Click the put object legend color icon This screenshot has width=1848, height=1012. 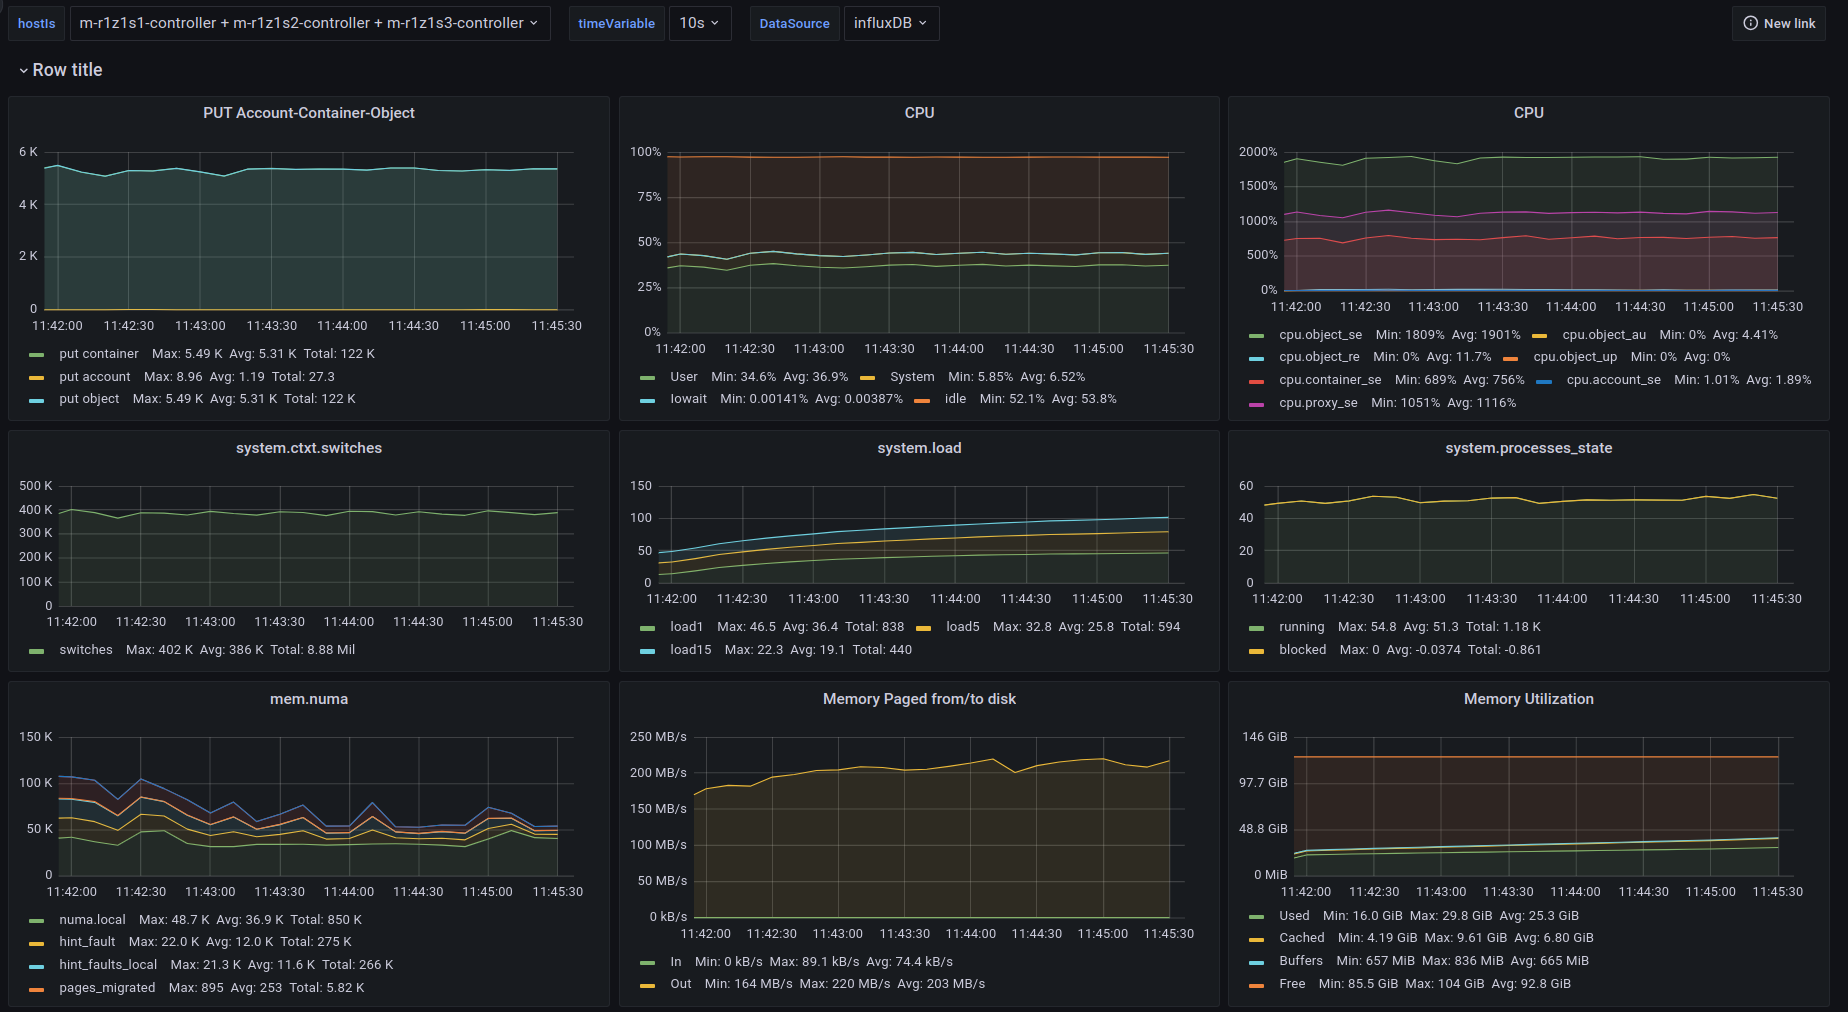(x=37, y=400)
